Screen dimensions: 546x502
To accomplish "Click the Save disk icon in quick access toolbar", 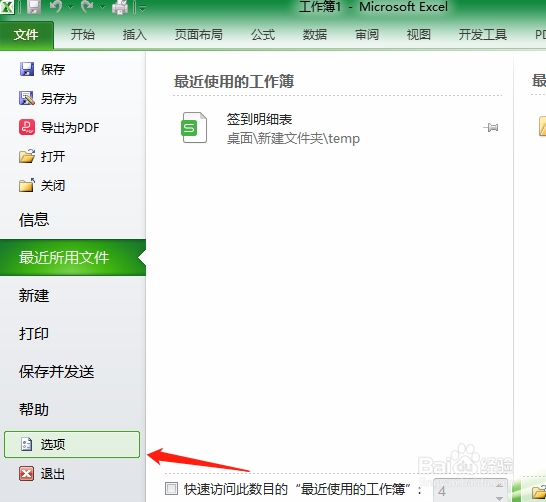I will click(x=34, y=7).
